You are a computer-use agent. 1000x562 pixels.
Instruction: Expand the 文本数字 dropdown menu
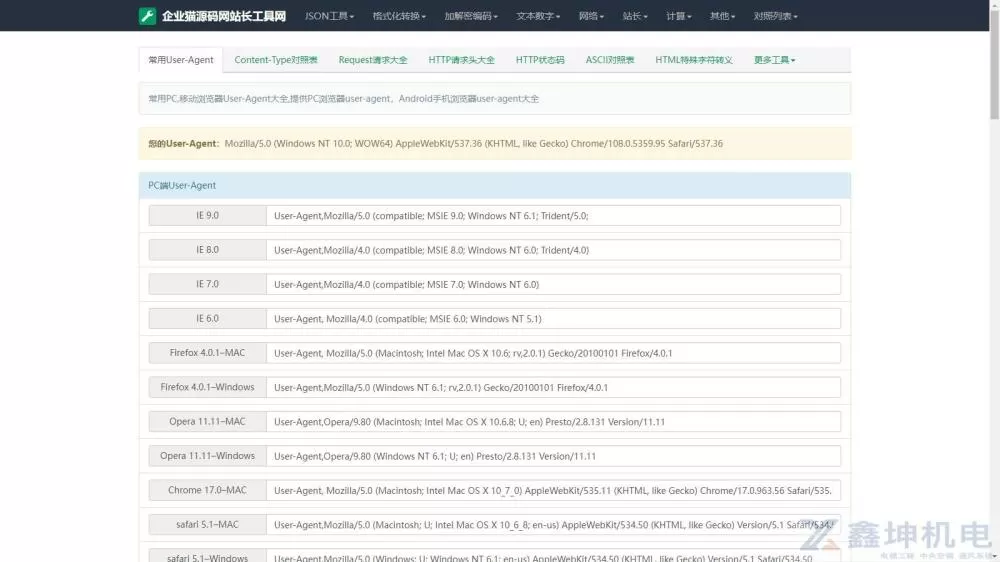538,16
